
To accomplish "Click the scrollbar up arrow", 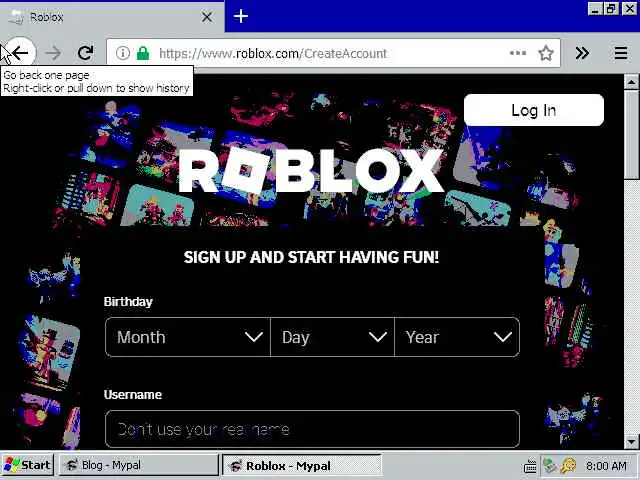I will [x=631, y=82].
